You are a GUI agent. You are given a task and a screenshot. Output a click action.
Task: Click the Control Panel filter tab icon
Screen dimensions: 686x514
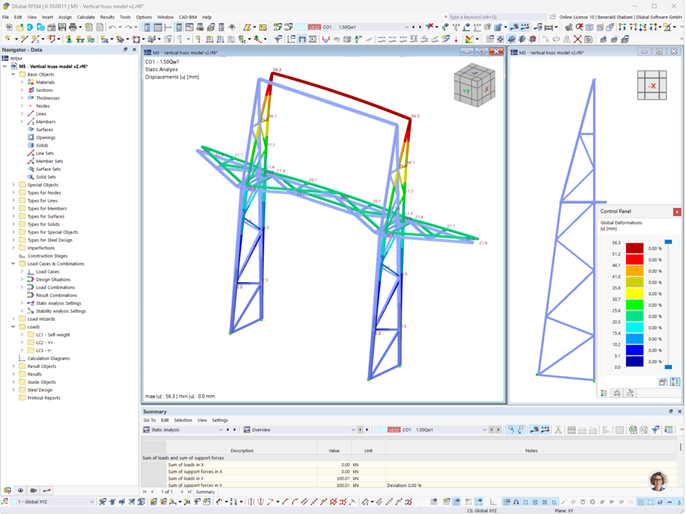click(x=630, y=393)
